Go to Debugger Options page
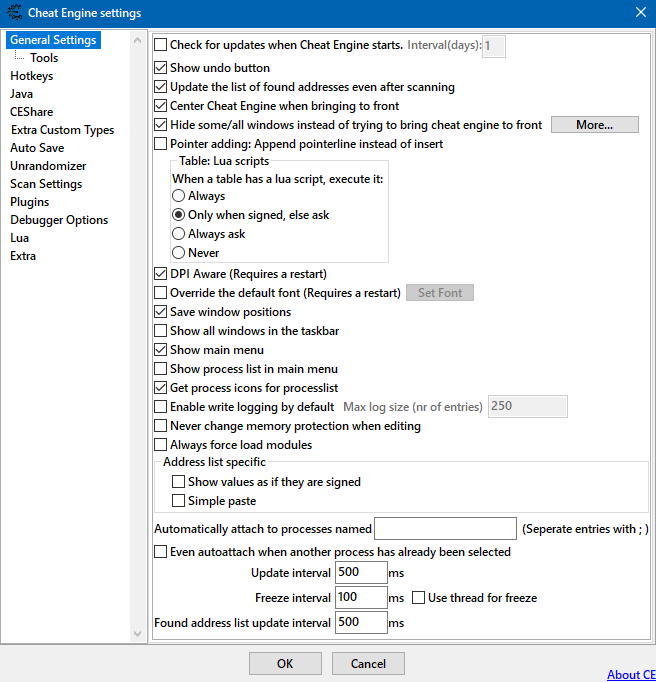This screenshot has width=656, height=682. click(x=59, y=220)
